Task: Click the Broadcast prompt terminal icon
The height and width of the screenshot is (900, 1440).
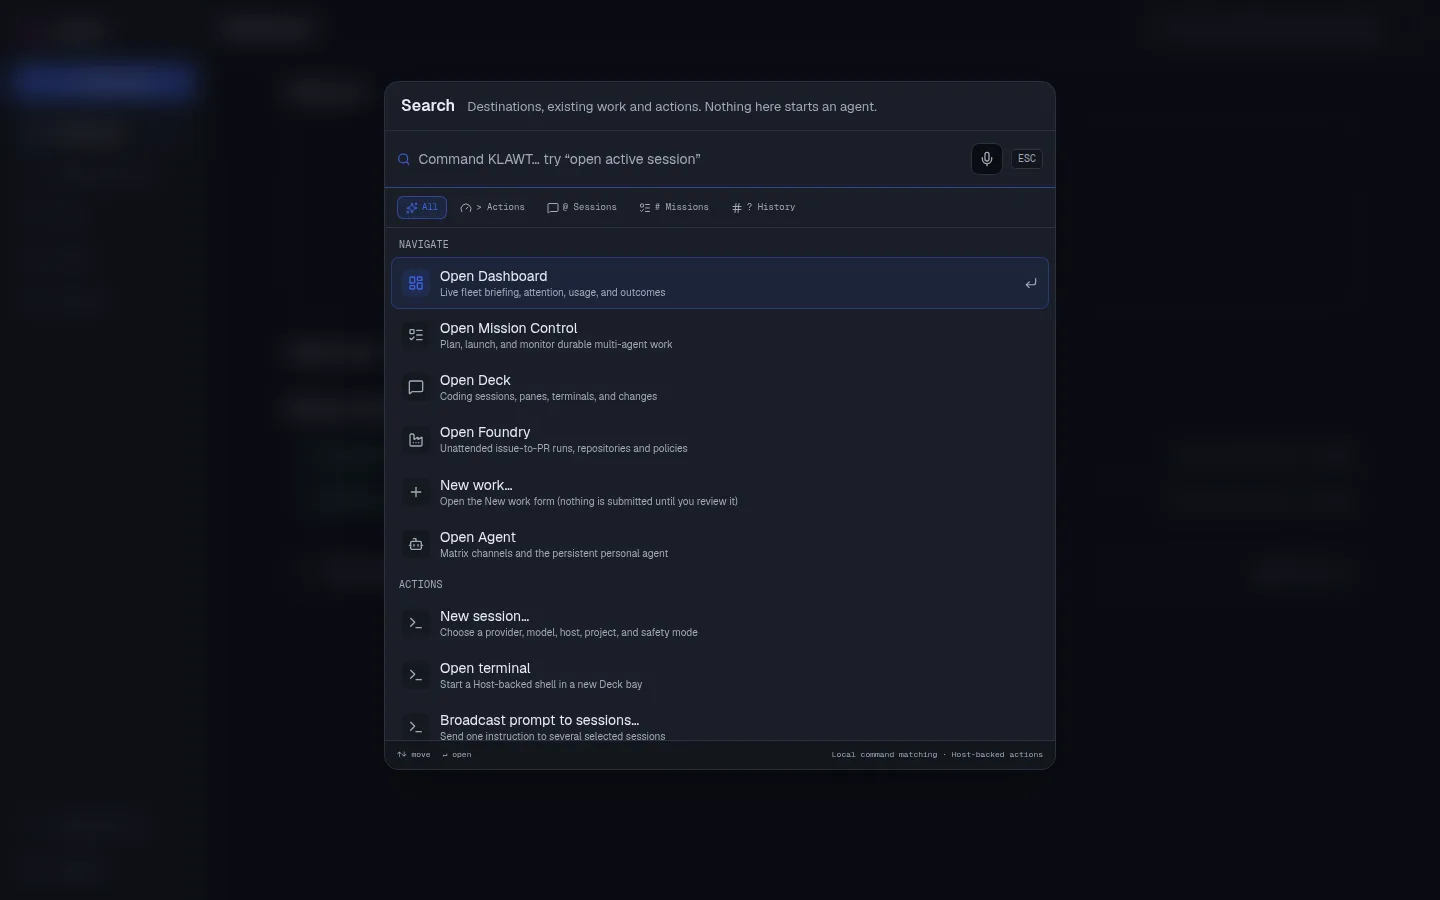Action: pyautogui.click(x=416, y=727)
